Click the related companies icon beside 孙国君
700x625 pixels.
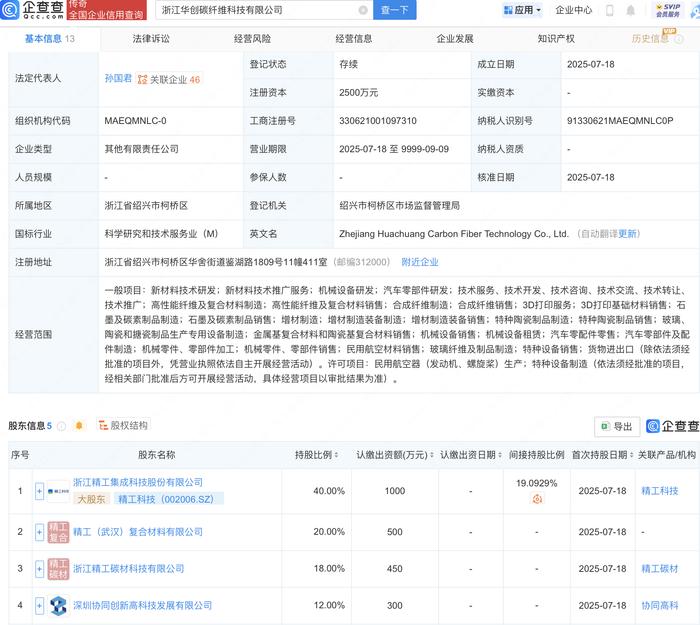point(142,79)
